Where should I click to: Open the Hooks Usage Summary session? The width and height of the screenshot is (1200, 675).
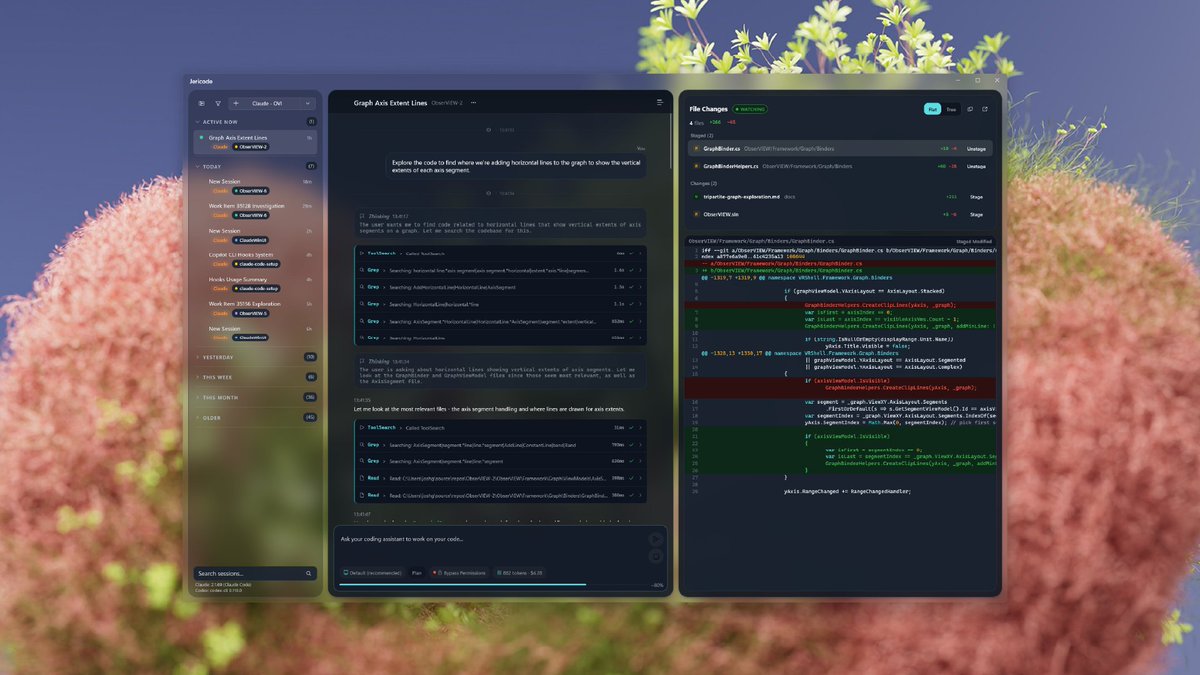(255, 284)
